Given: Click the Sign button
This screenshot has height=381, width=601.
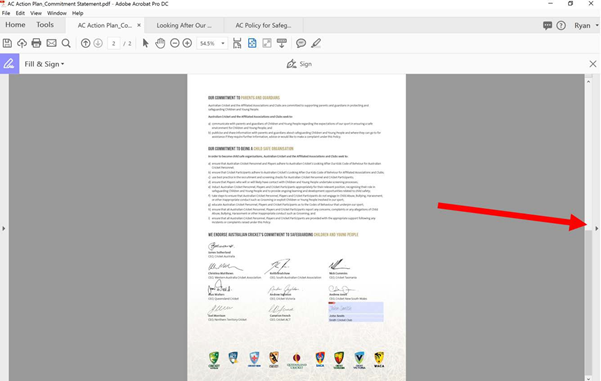Looking at the screenshot, I should point(299,64).
